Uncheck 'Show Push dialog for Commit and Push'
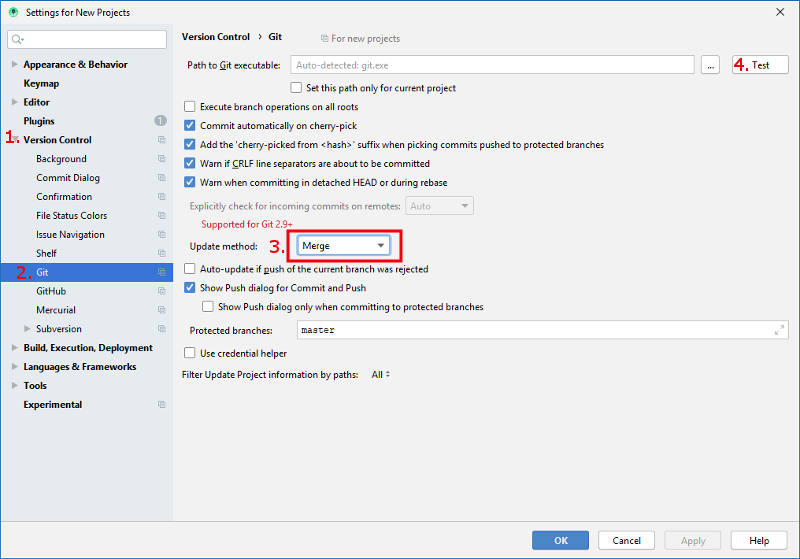The image size is (800, 559). [189, 288]
